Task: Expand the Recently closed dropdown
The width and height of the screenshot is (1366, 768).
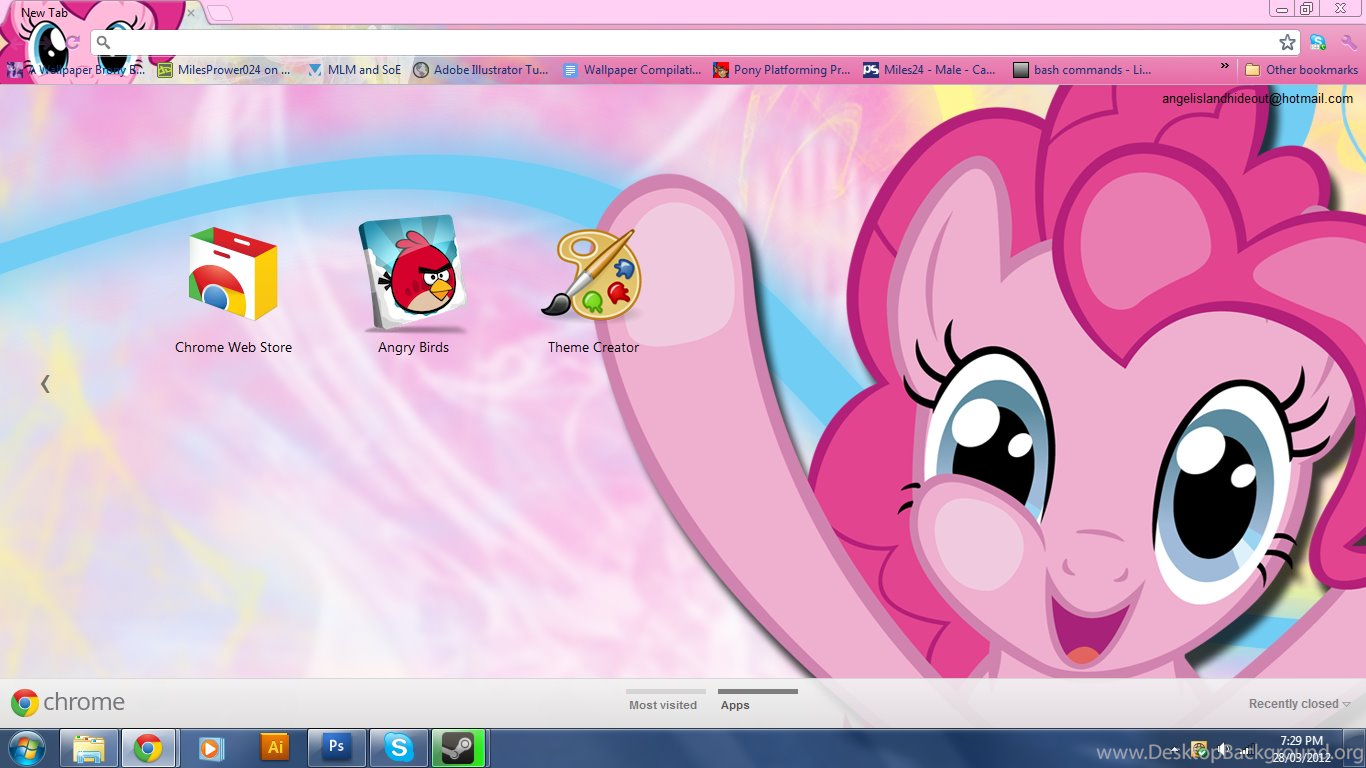Action: click(x=1299, y=704)
